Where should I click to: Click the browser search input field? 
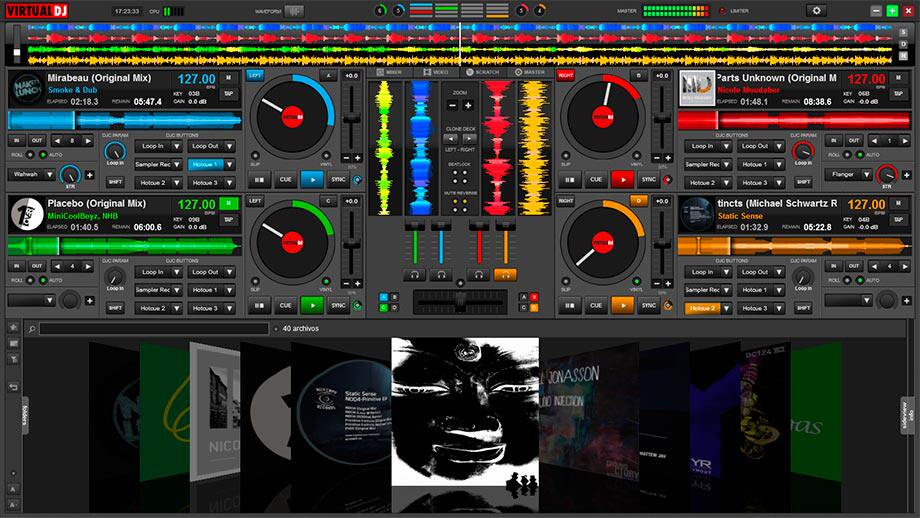[154, 329]
